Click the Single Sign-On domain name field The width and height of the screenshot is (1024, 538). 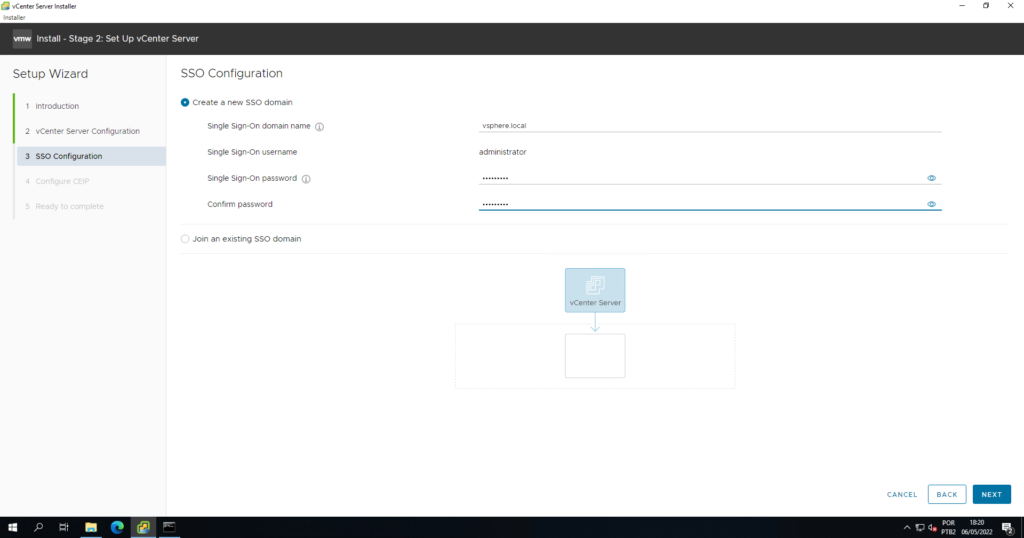(710, 125)
